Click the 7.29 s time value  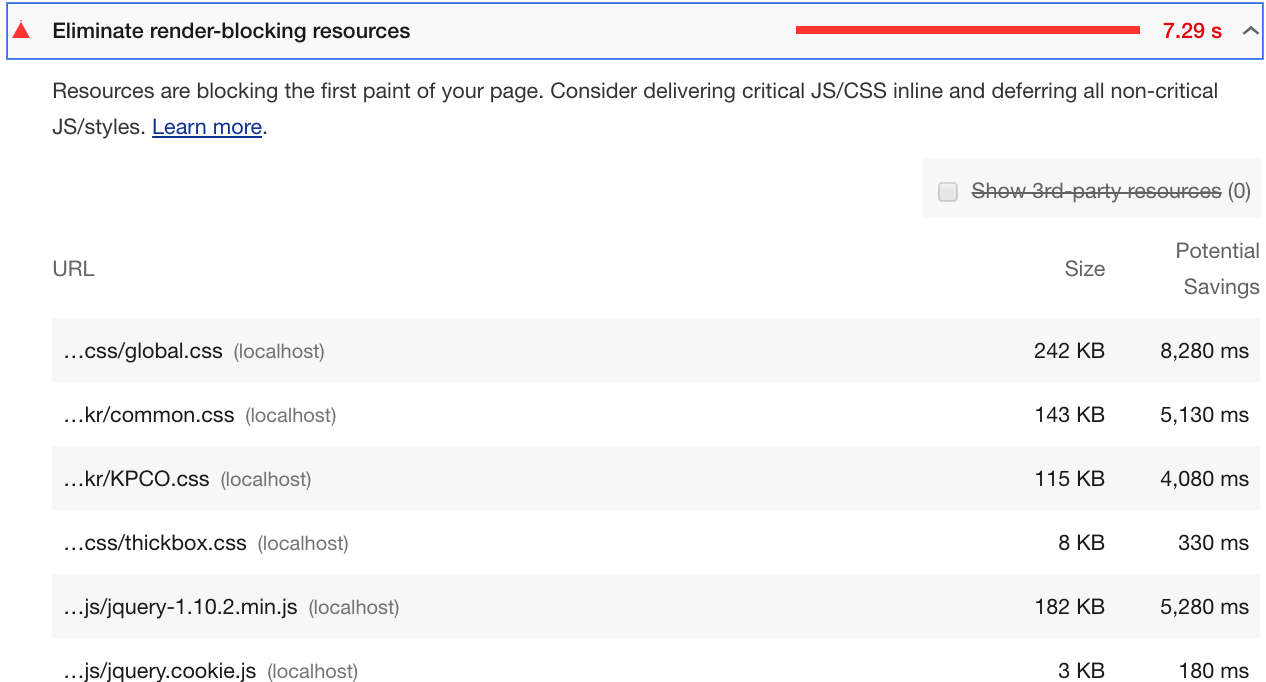pos(1192,31)
